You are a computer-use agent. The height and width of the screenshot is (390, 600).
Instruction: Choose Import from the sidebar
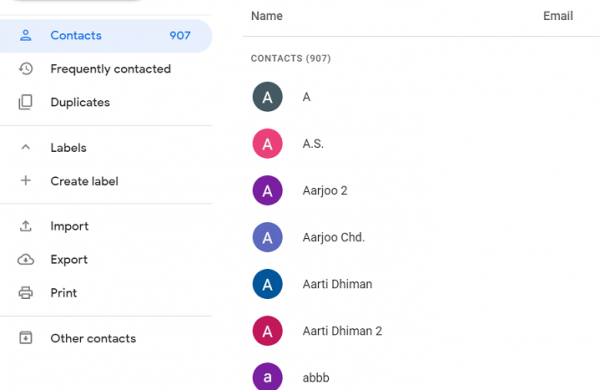click(x=69, y=226)
